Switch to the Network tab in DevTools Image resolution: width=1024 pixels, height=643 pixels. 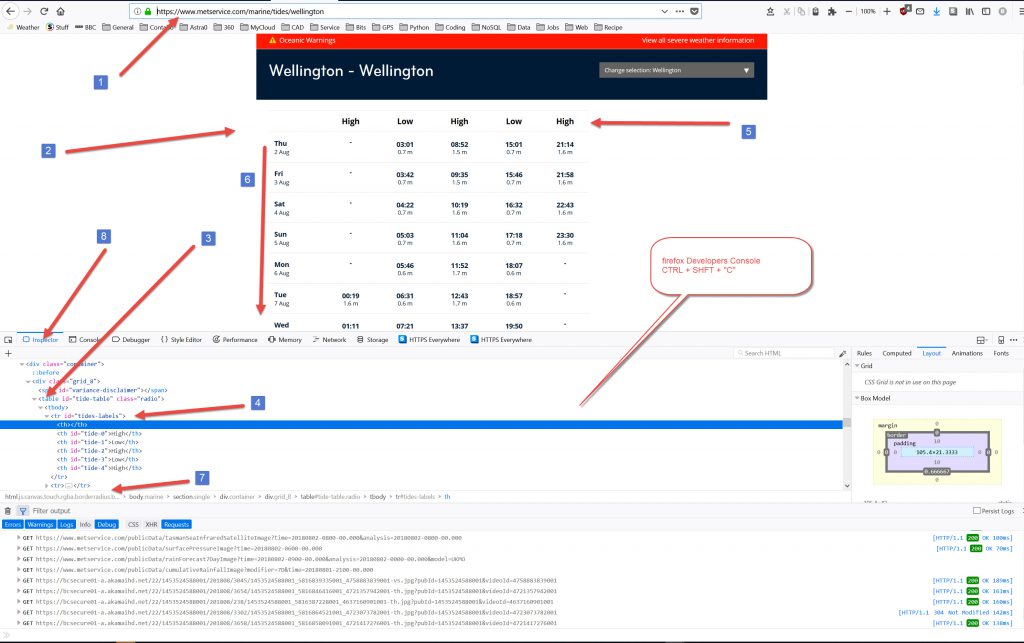coord(329,340)
